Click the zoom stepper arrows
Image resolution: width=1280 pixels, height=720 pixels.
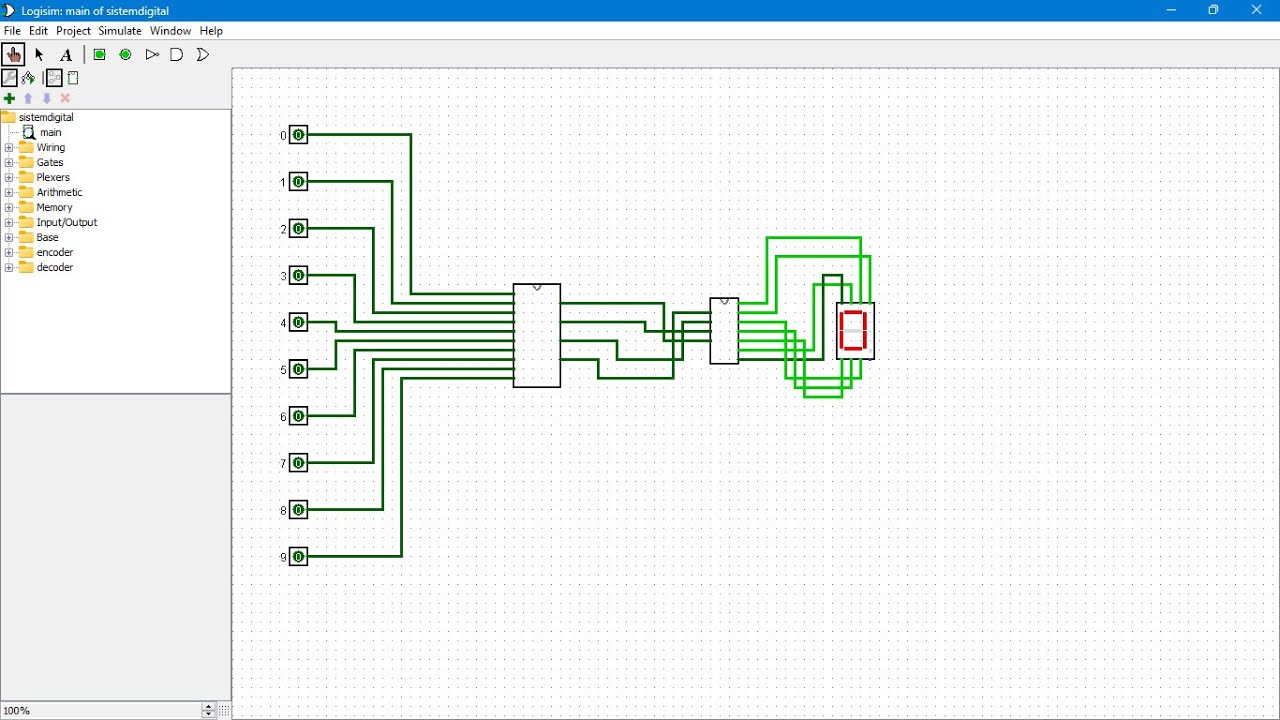pos(208,711)
